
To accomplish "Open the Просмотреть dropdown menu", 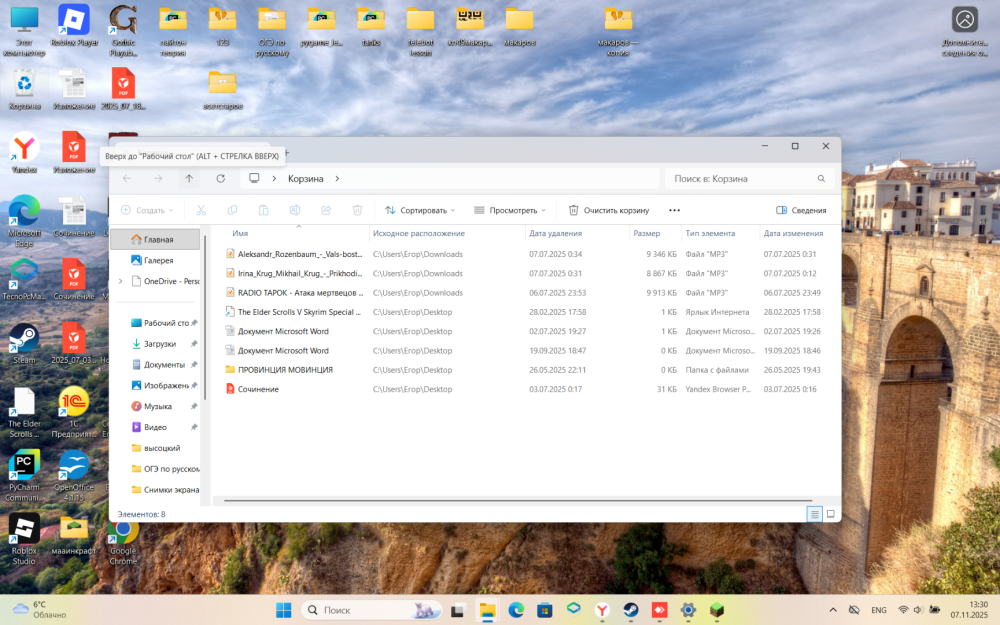I will click(x=510, y=210).
